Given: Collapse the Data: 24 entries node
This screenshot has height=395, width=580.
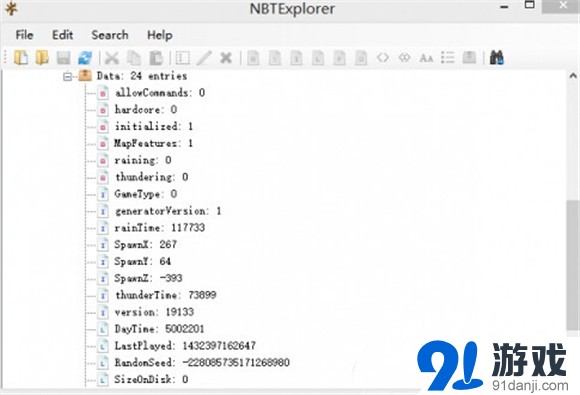Looking at the screenshot, I should (67, 77).
